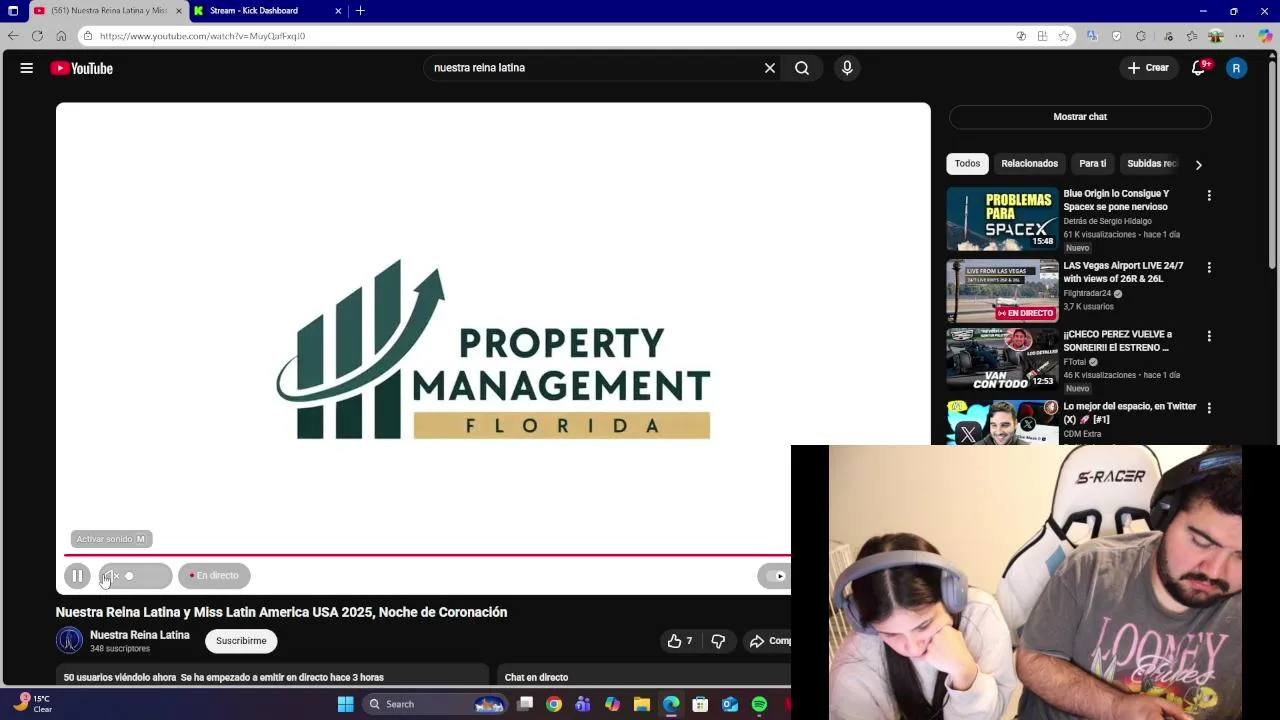Close the YouTube browser tab
The image size is (1280, 720).
click(x=179, y=11)
